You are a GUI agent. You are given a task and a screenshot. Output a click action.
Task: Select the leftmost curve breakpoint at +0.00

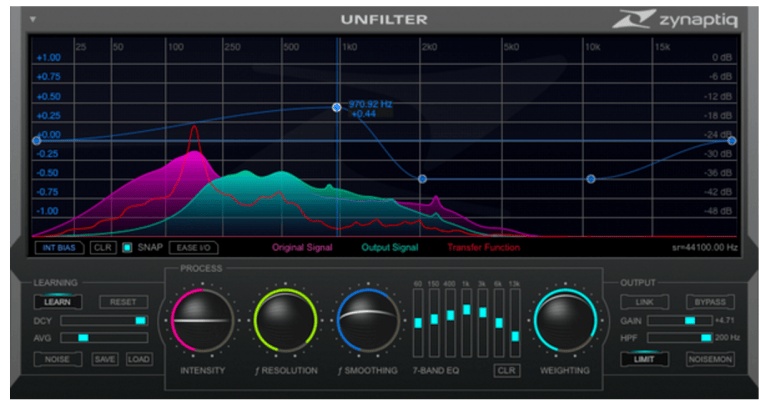[36, 141]
